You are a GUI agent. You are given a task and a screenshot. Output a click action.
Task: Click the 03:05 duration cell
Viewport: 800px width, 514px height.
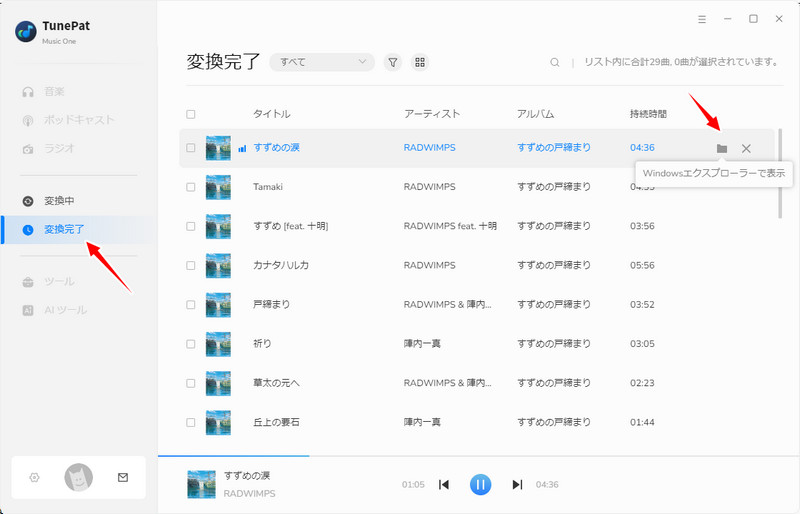[x=642, y=344]
